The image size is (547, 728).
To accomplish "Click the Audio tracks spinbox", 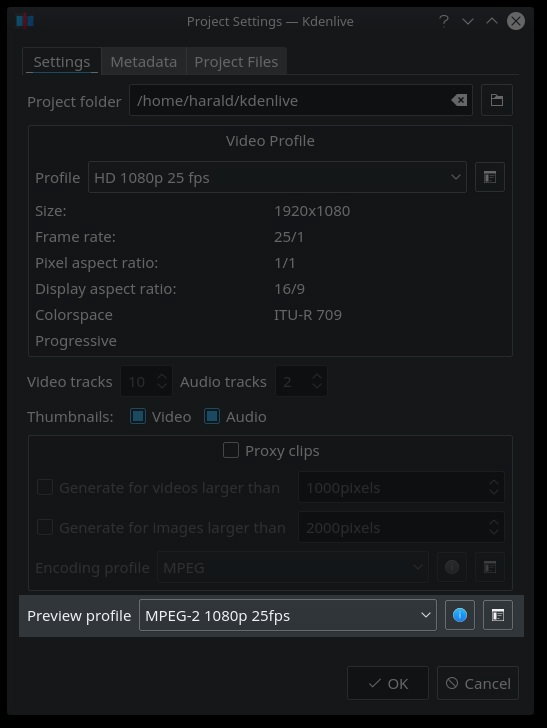I will (301, 381).
